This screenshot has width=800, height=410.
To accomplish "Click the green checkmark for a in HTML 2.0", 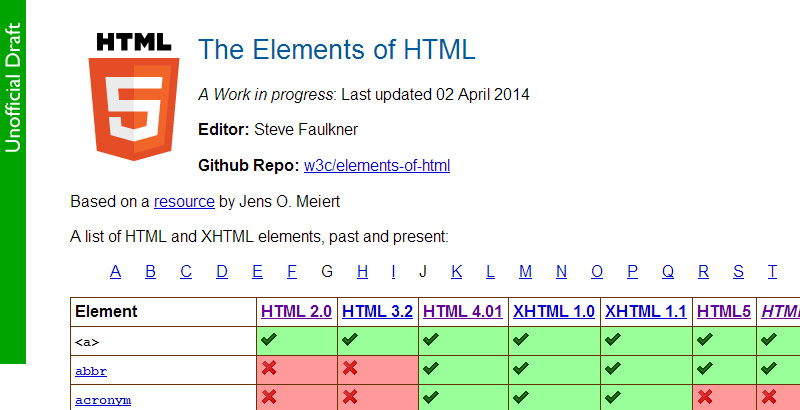I will (268, 340).
